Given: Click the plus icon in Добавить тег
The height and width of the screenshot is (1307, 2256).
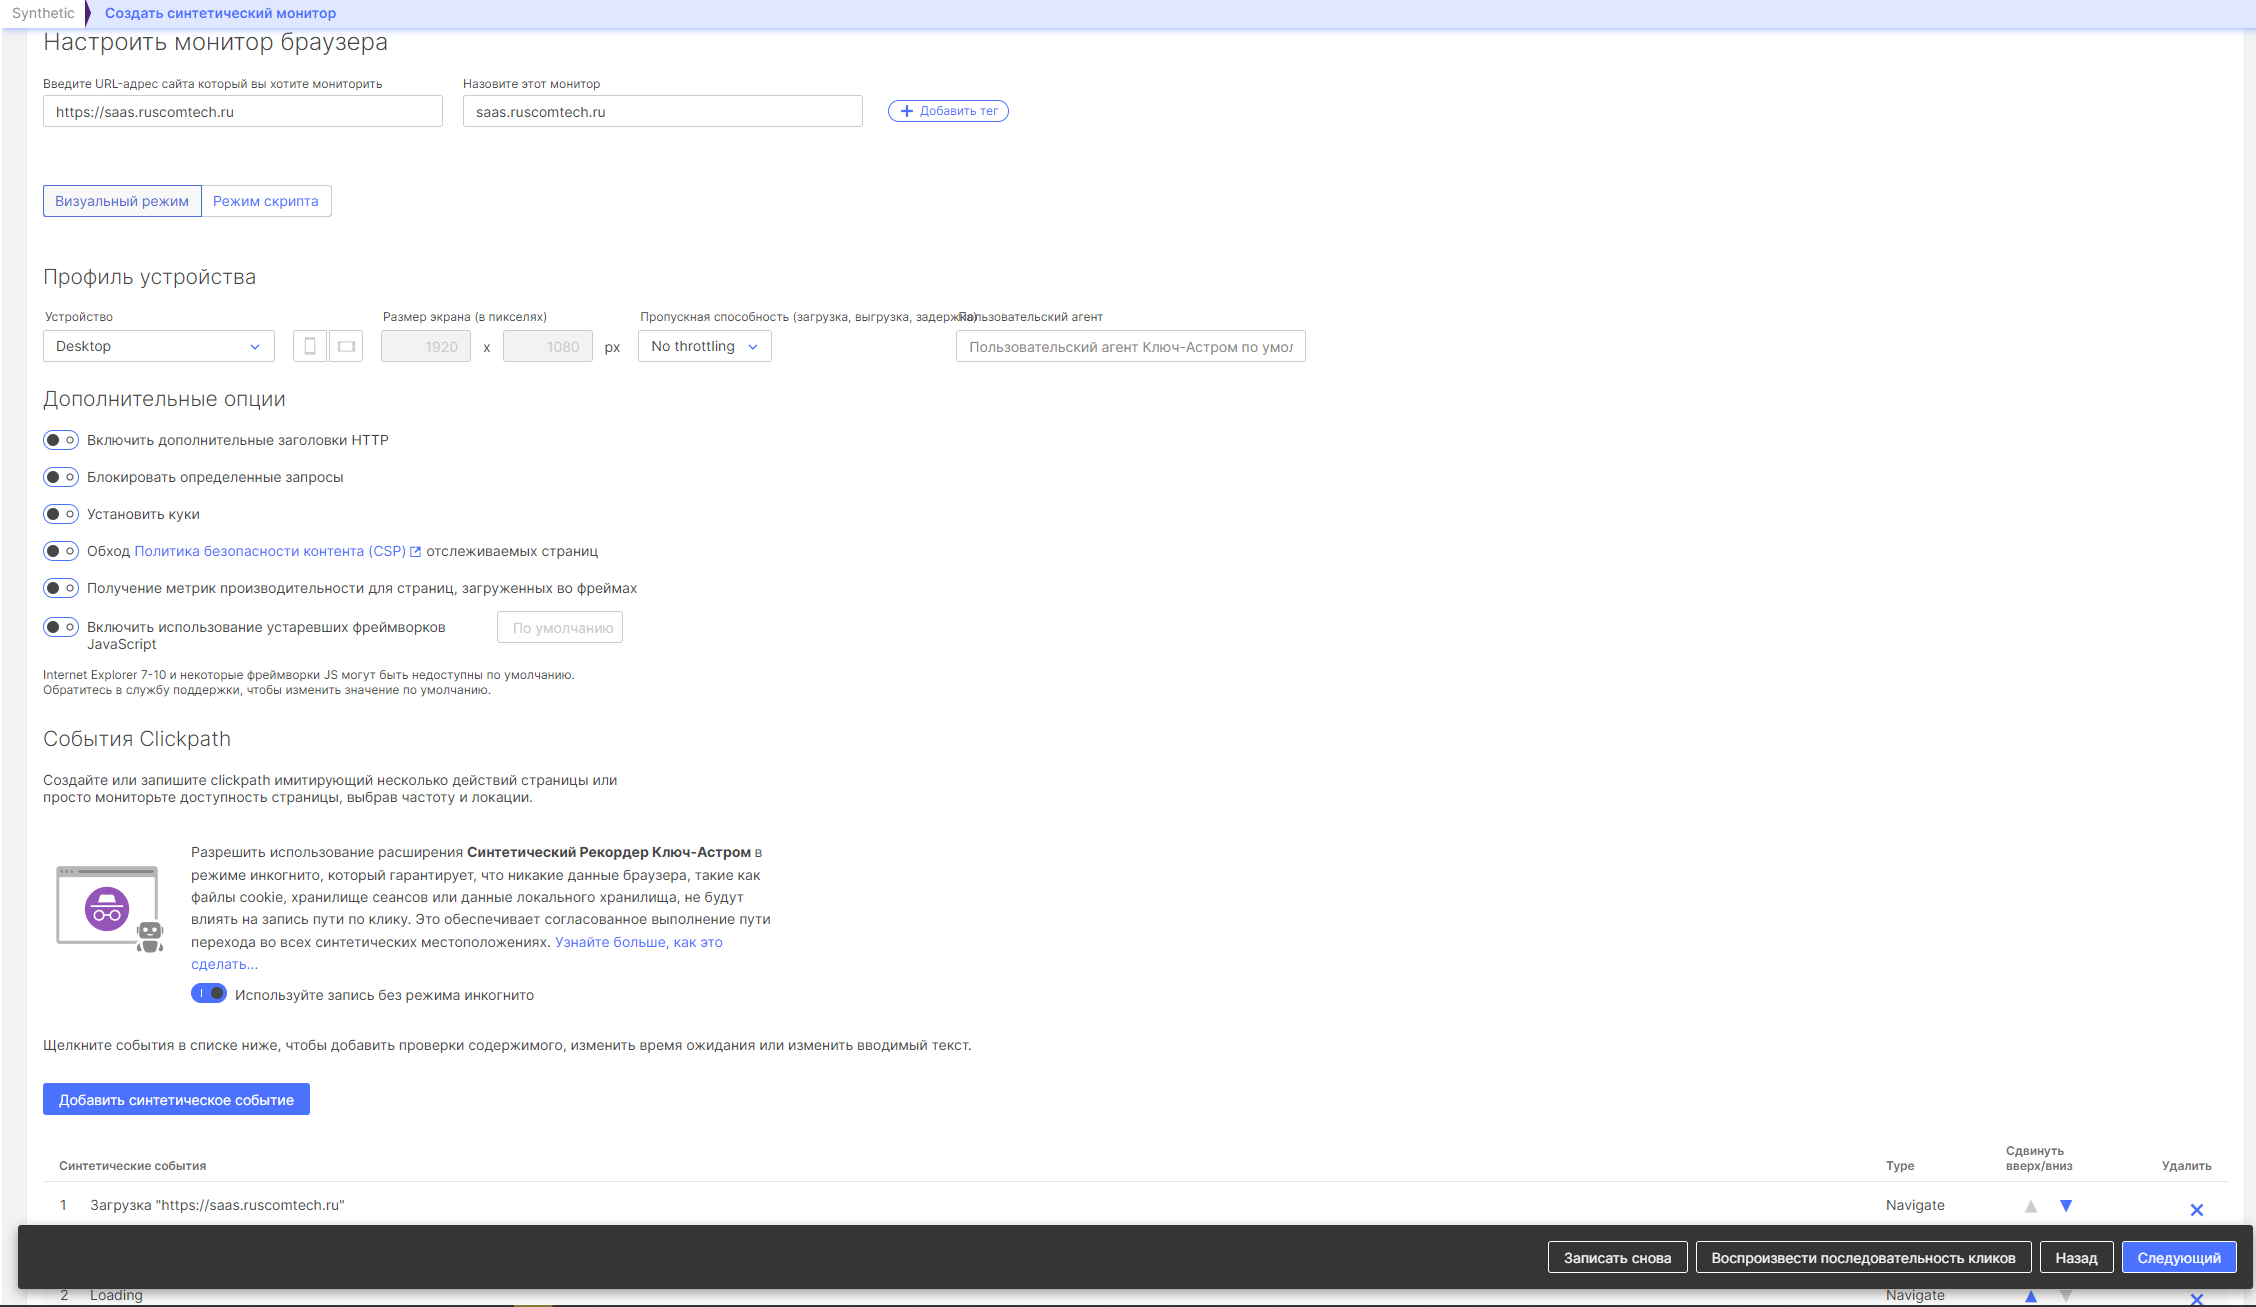Looking at the screenshot, I should [906, 111].
